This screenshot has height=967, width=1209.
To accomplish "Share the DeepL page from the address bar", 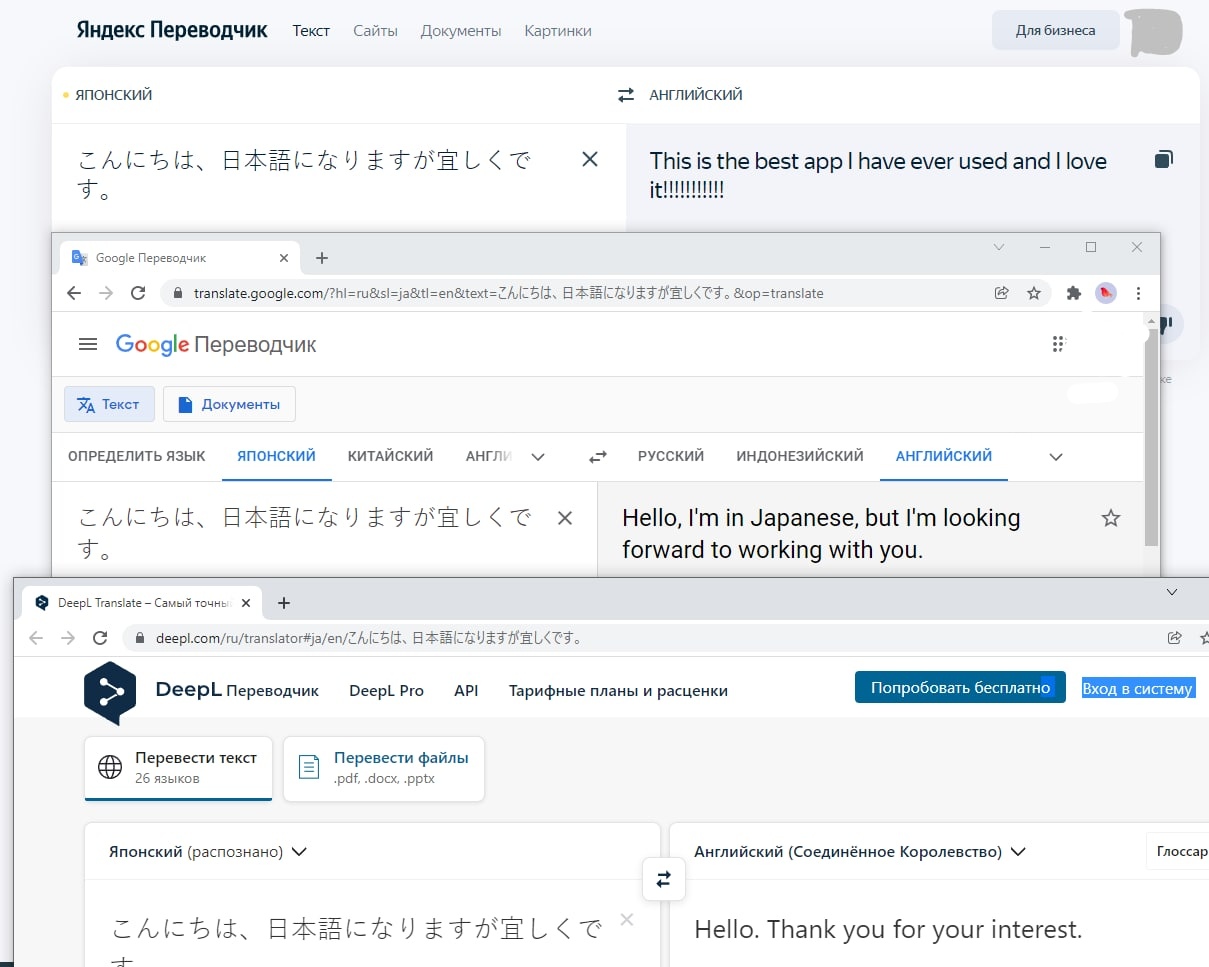I will 1175,638.
